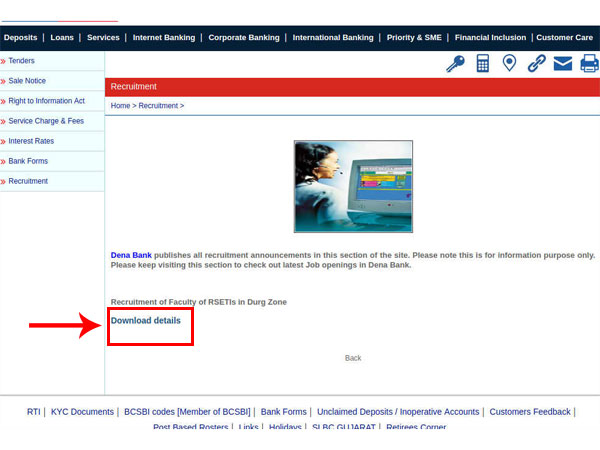This screenshot has height=450, width=600.
Task: Open BCSBI codes footer link
Action: click(187, 412)
